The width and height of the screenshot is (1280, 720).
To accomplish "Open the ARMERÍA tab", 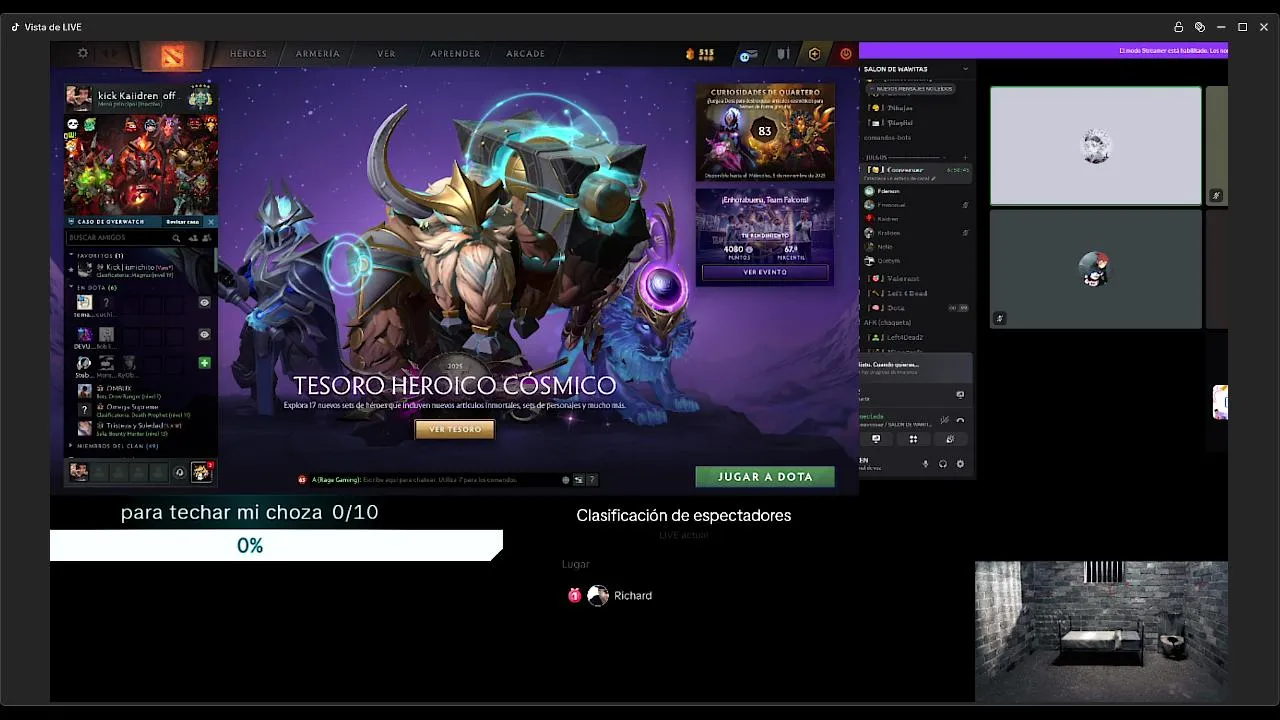I will (318, 54).
